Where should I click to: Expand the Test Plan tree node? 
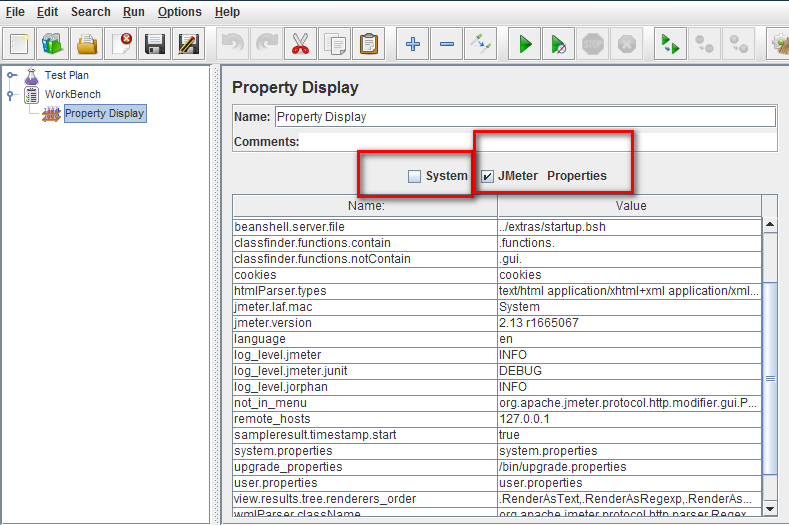coord(11,76)
